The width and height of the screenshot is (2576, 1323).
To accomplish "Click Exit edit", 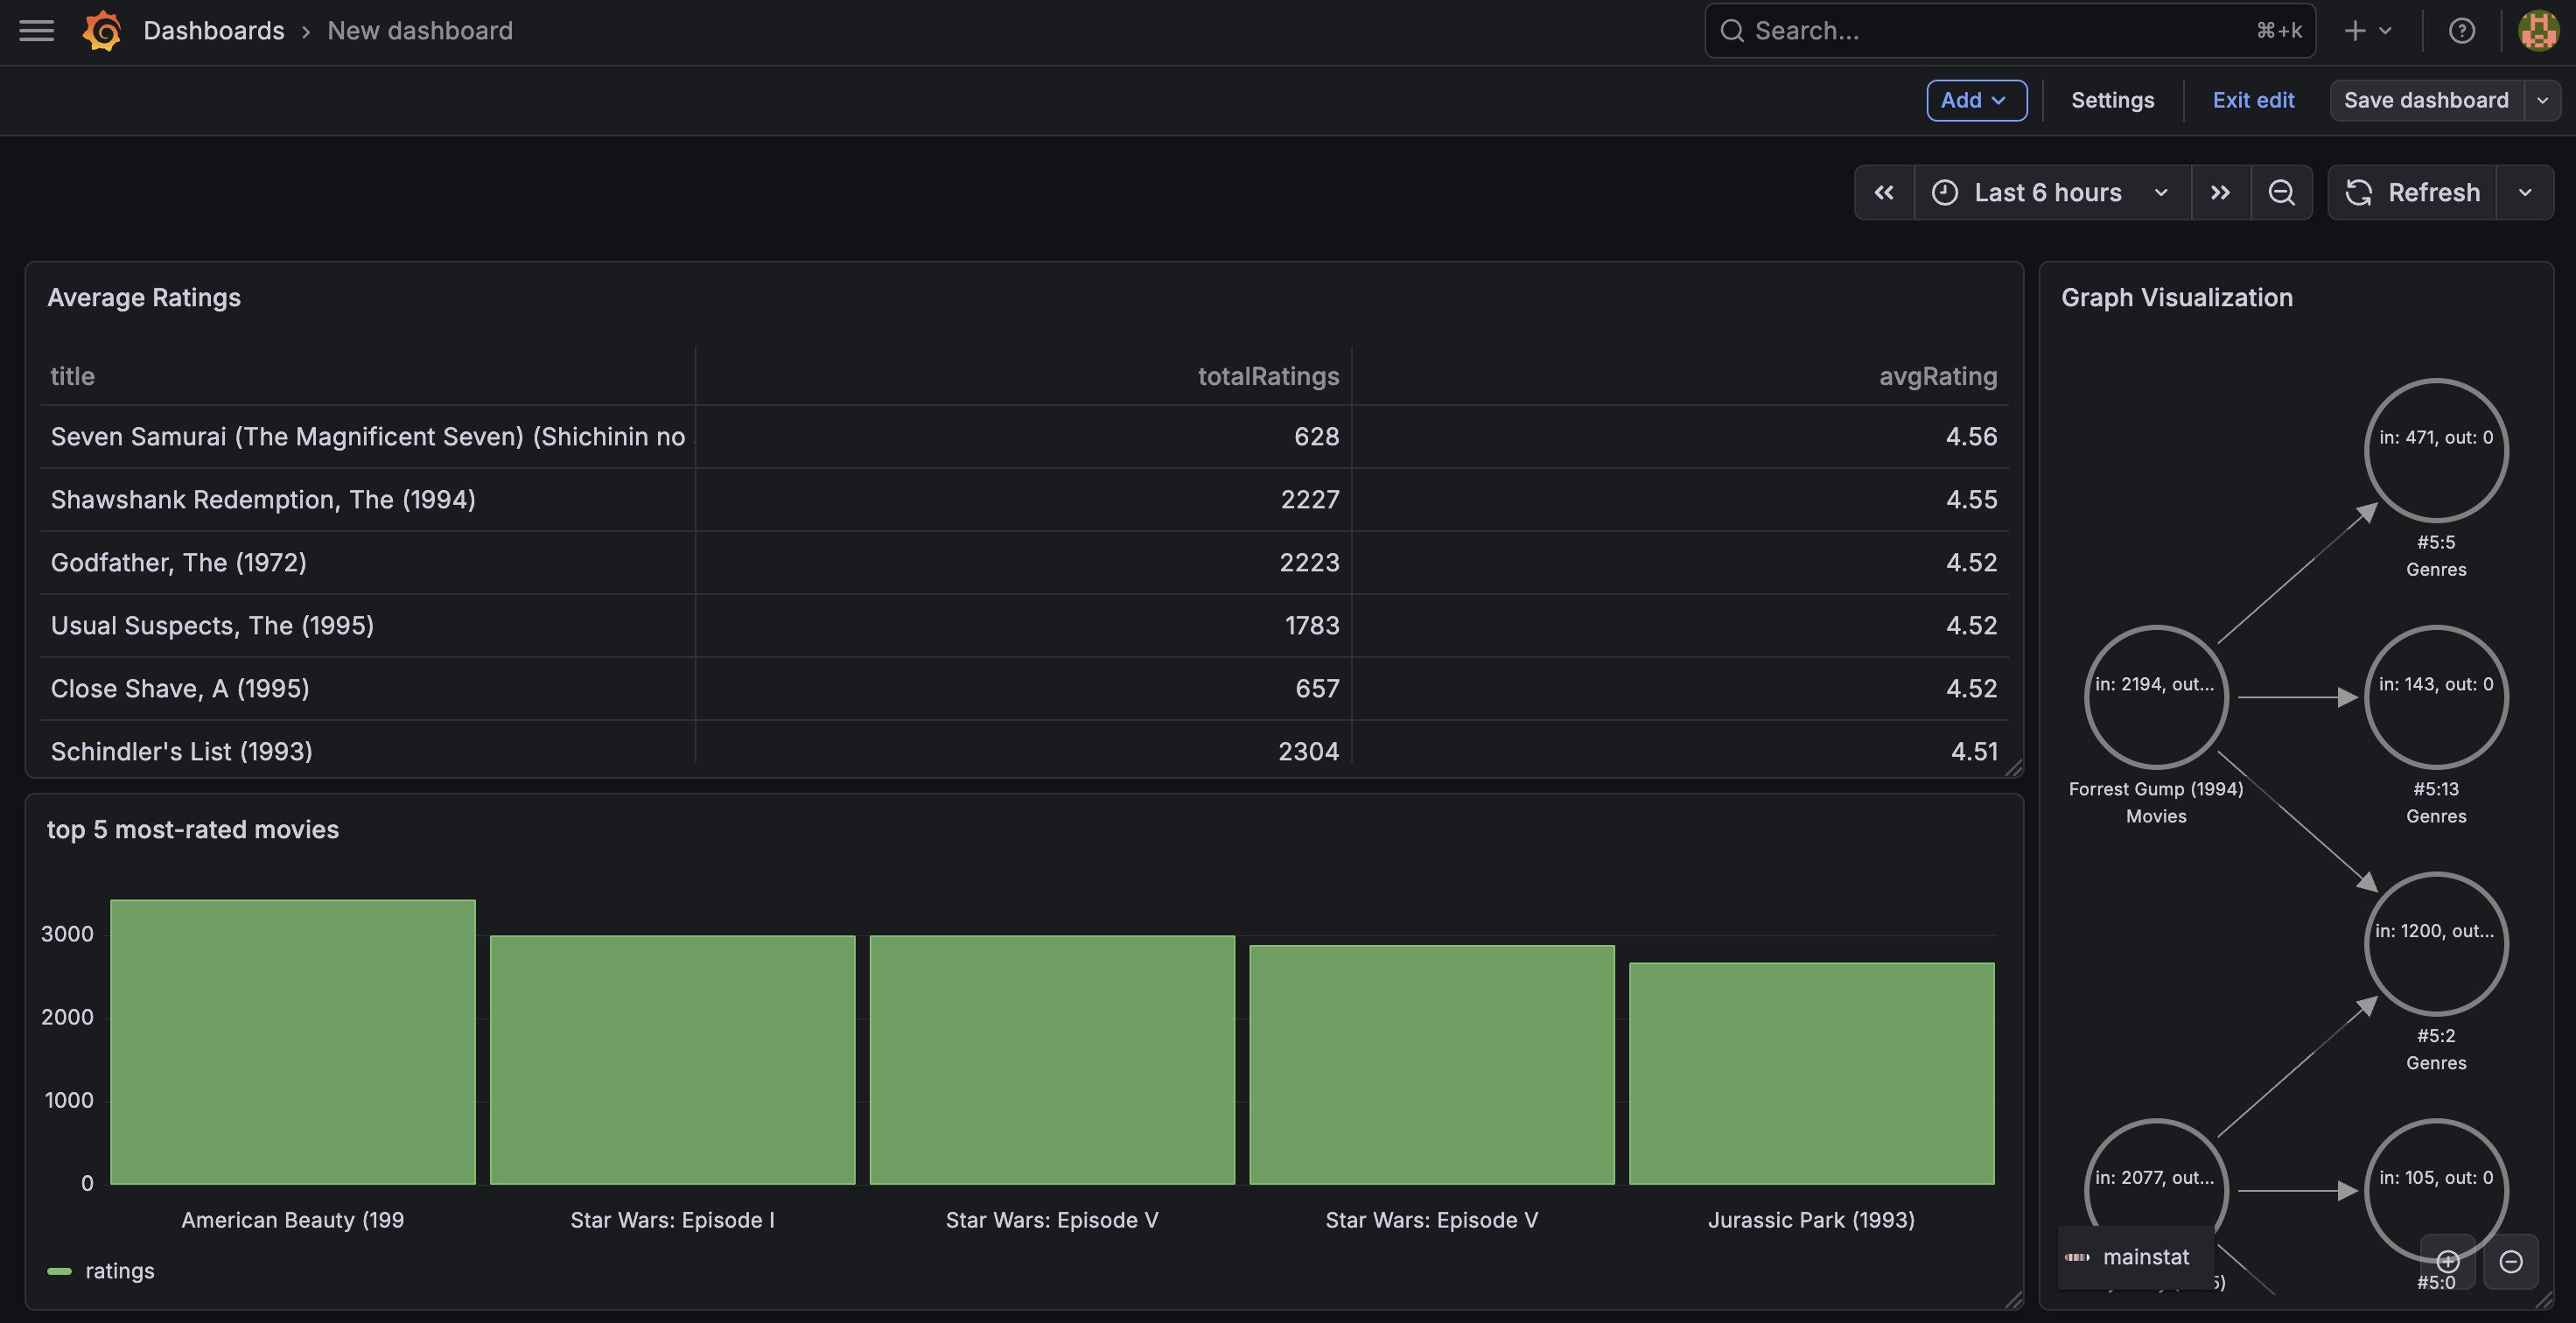I will [x=2253, y=100].
